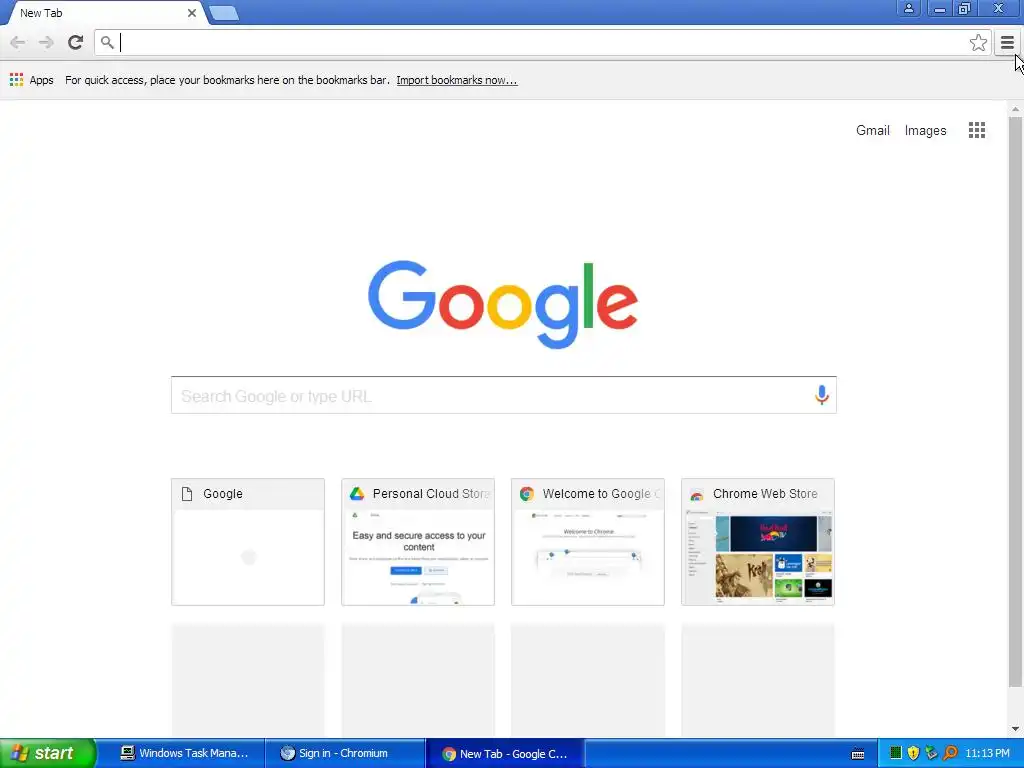1024x768 pixels.
Task: Open the Personal Cloud Storage thumbnail
Action: 418,542
